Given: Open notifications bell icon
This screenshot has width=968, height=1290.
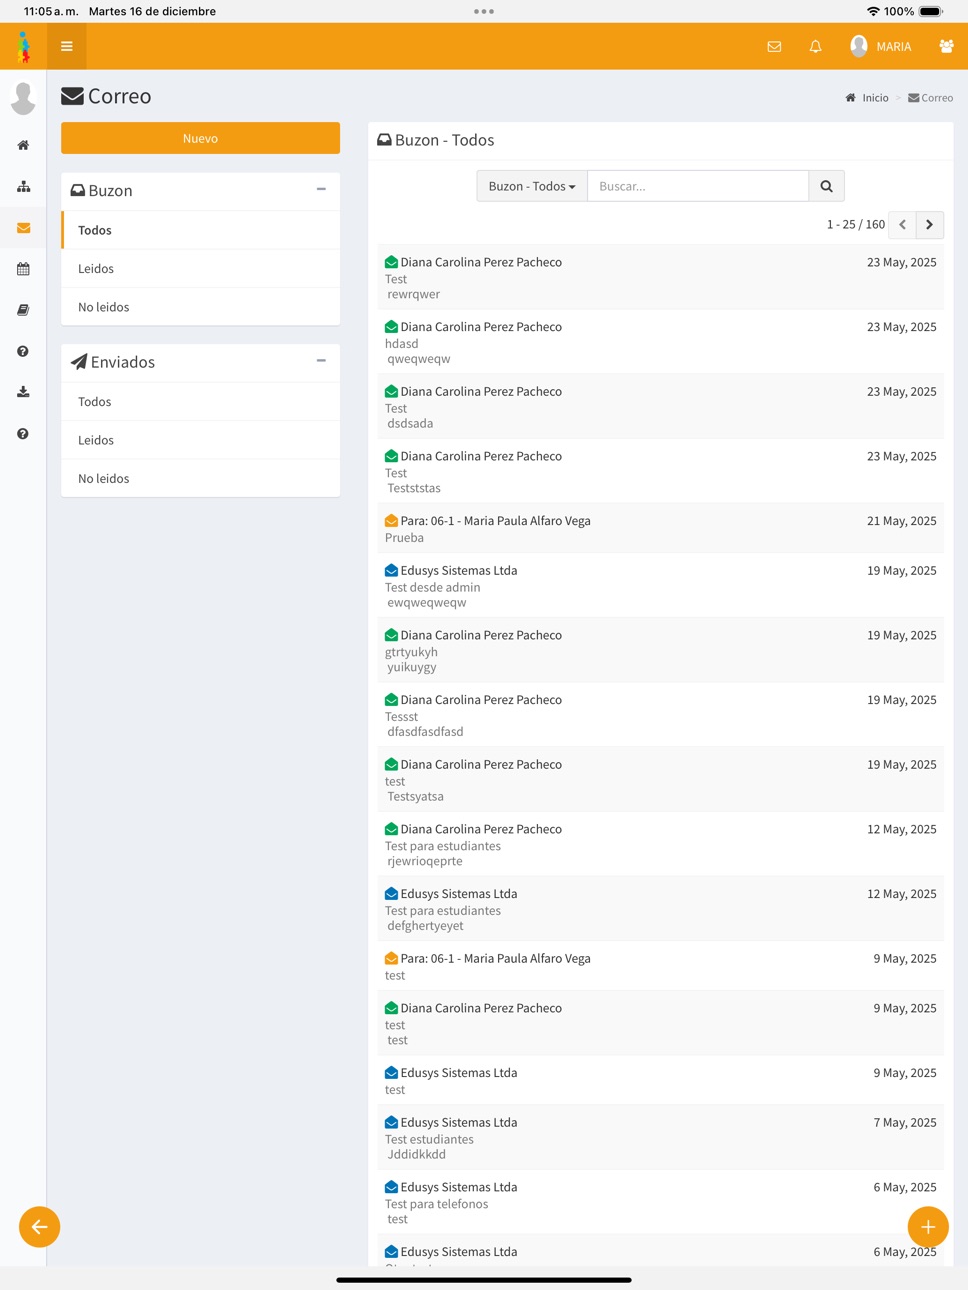Looking at the screenshot, I should click(816, 46).
